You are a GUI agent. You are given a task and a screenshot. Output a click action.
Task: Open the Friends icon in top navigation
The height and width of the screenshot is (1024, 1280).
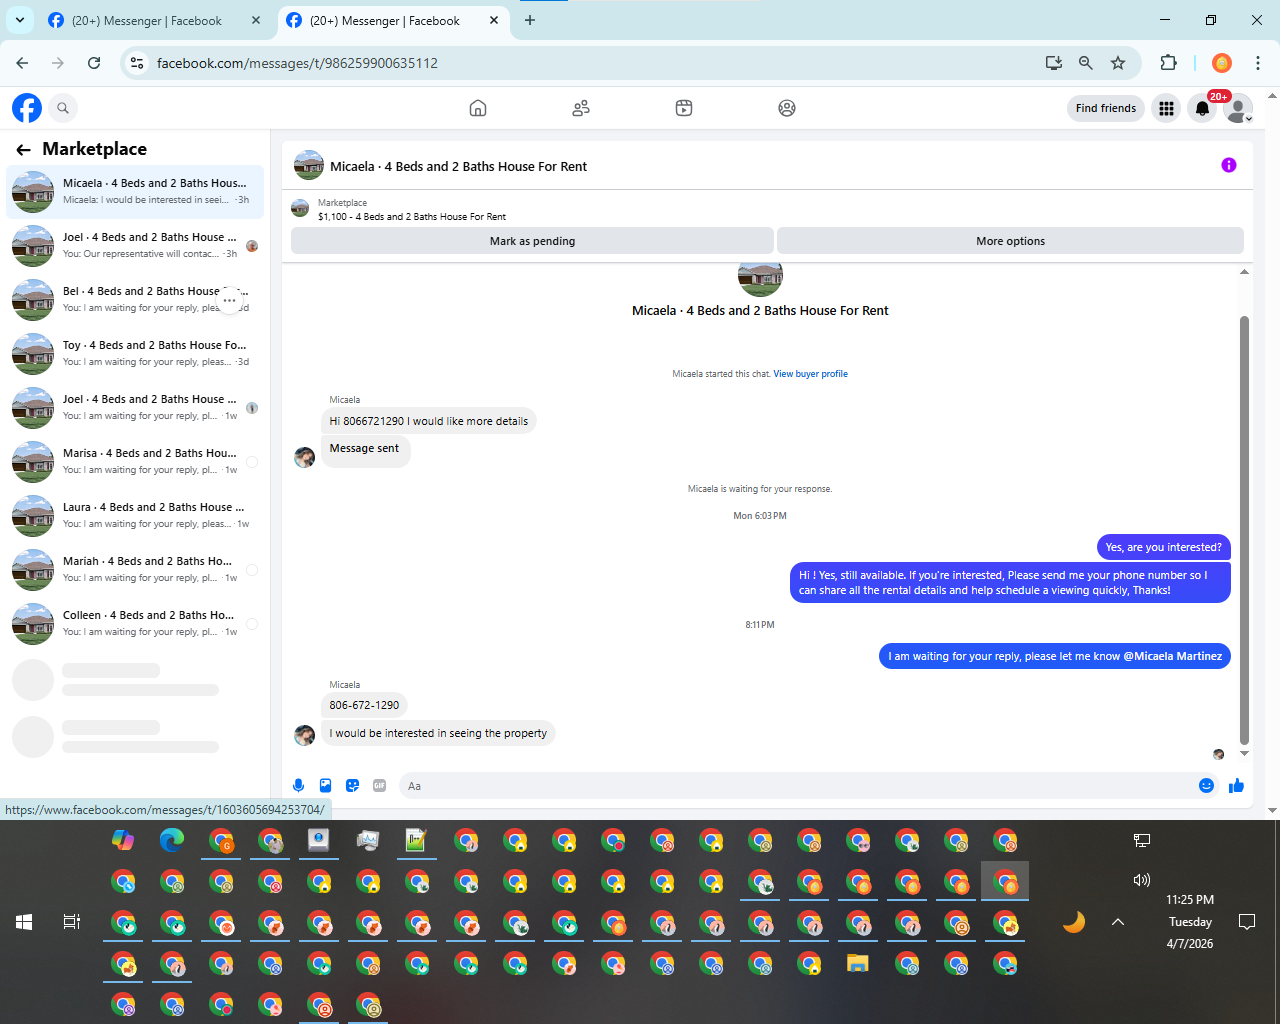click(x=581, y=108)
